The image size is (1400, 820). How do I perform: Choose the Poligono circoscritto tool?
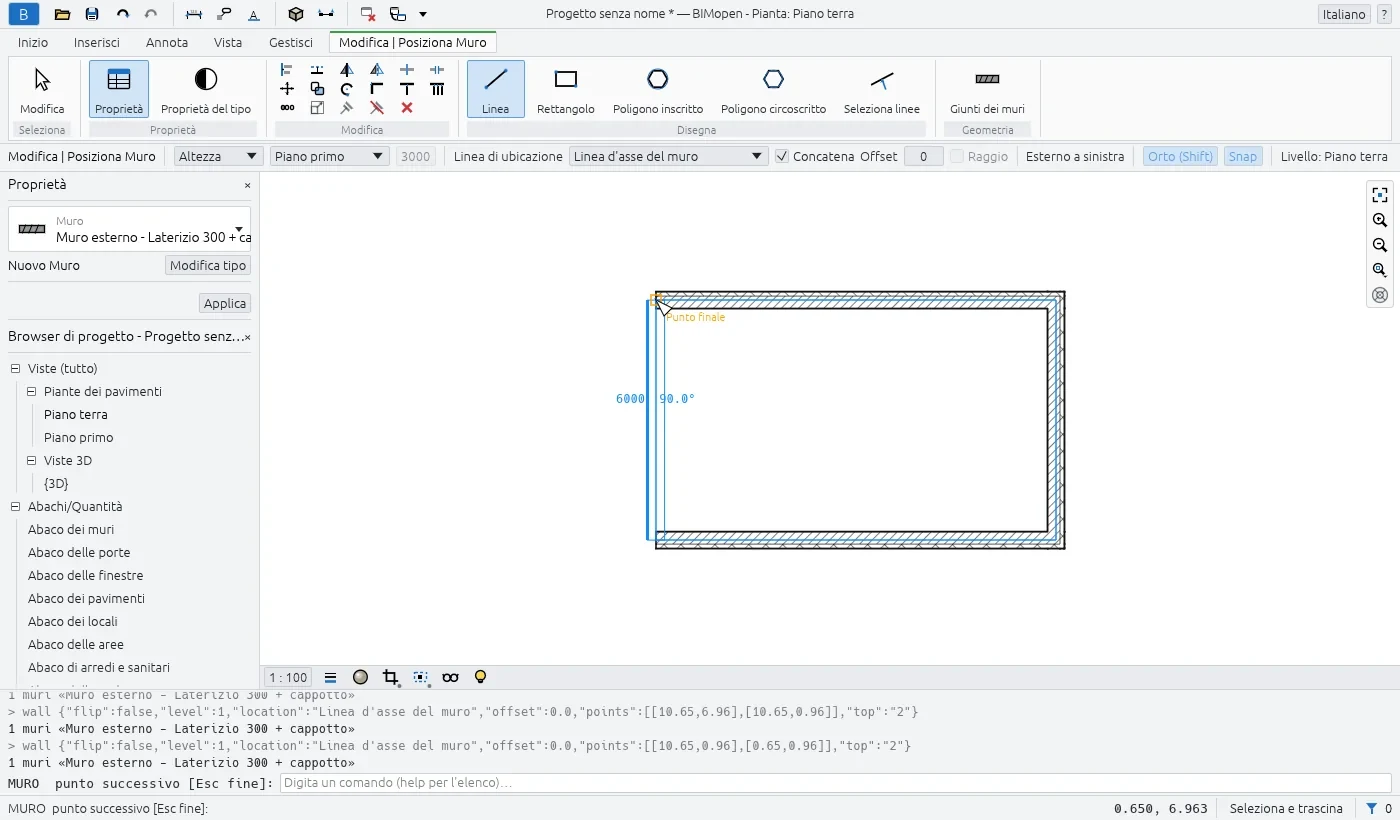(773, 89)
